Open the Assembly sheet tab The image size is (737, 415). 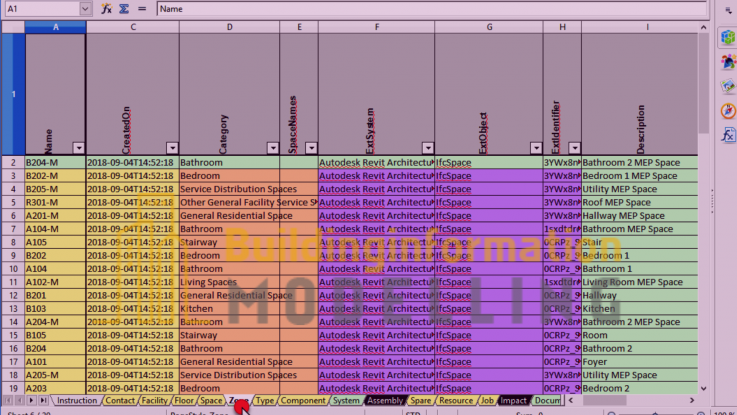tap(385, 400)
